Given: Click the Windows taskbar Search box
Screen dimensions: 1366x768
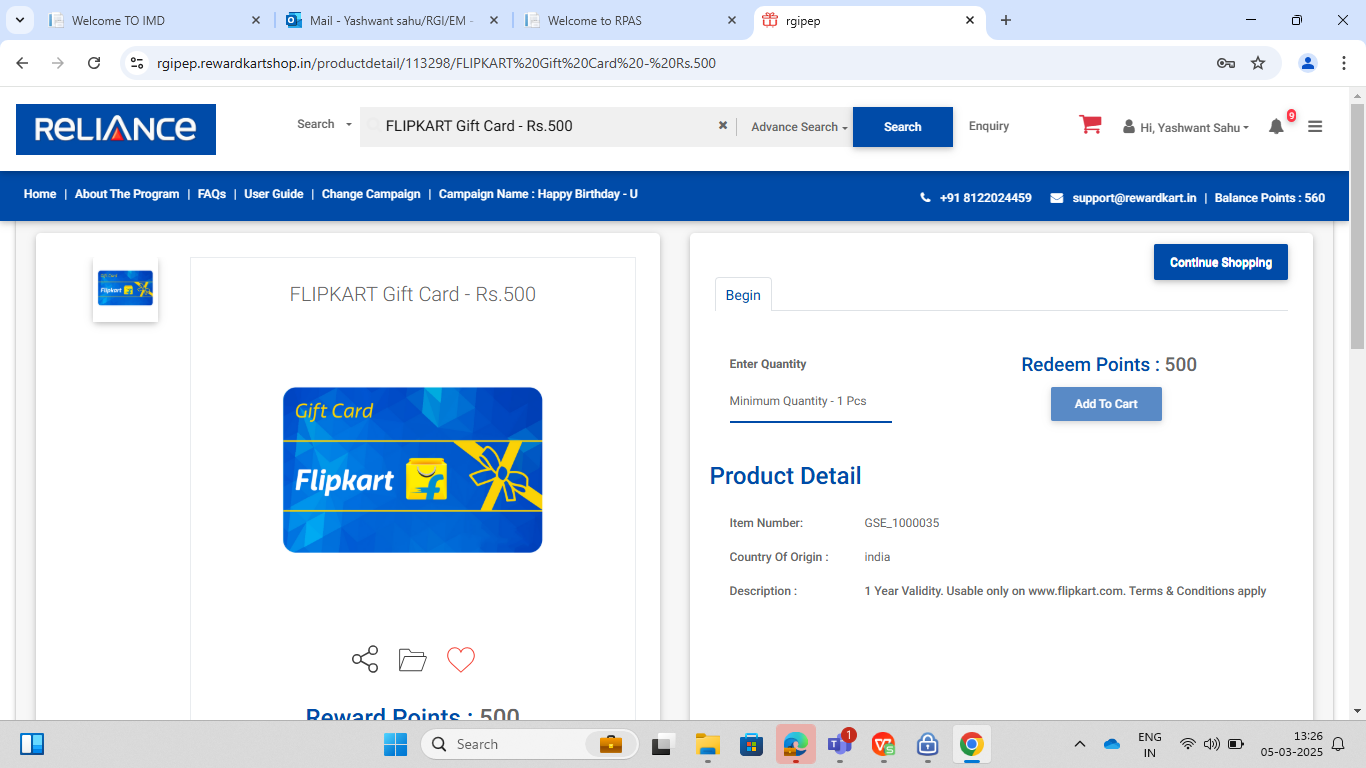Looking at the screenshot, I should click(530, 744).
